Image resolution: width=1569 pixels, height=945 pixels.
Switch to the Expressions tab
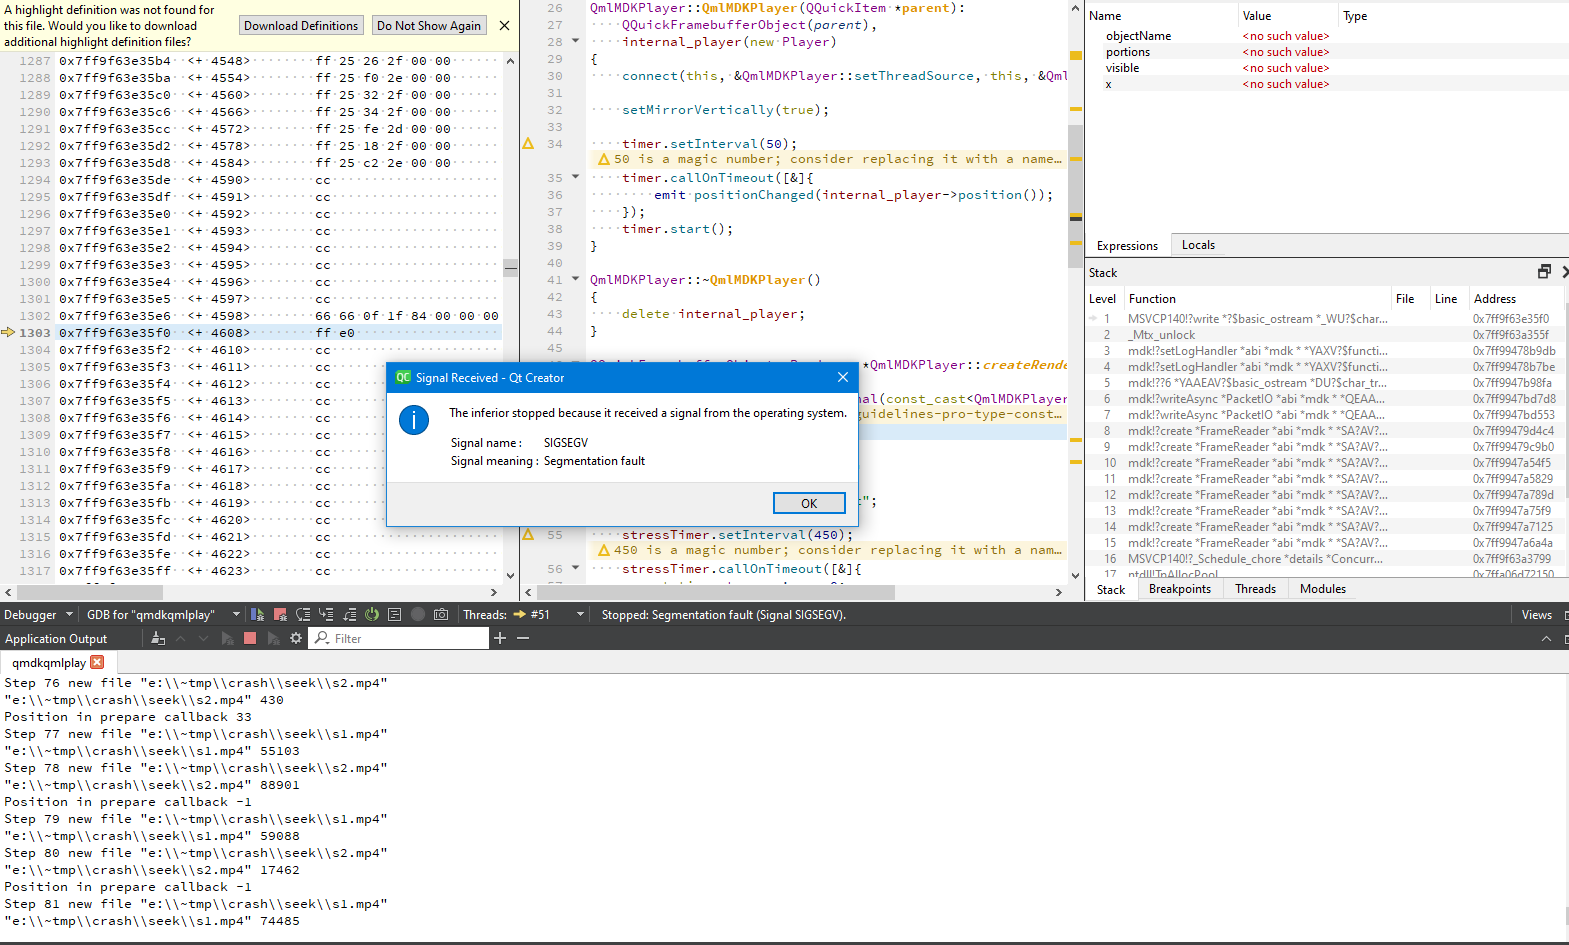[1127, 245]
